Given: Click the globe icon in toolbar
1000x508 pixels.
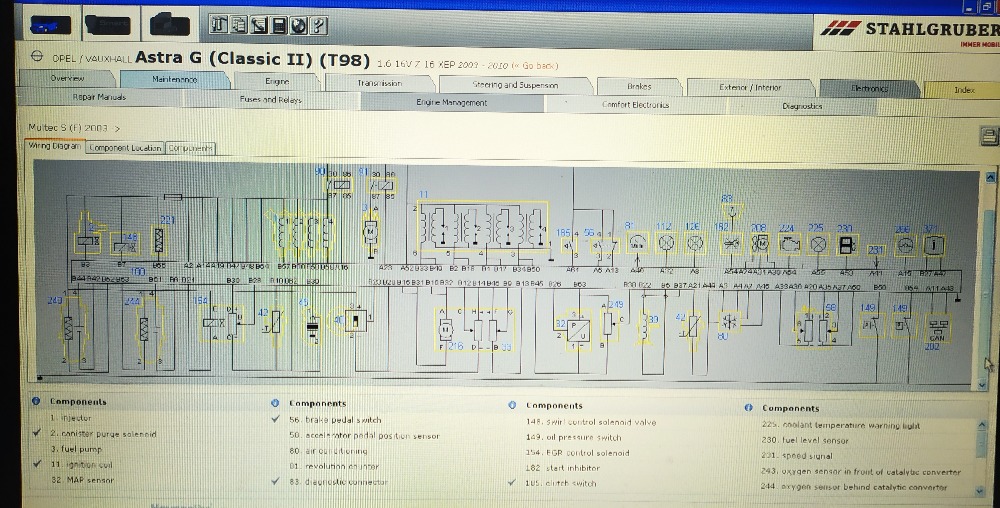Looking at the screenshot, I should coord(300,25).
